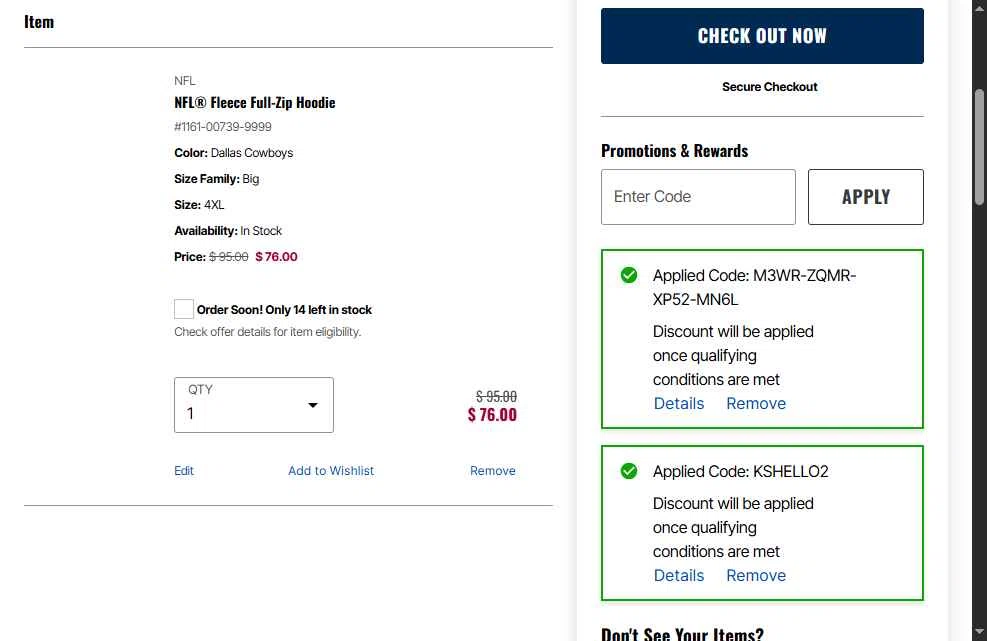
Task: Remove the applied code KSHELLO2
Action: click(x=756, y=575)
